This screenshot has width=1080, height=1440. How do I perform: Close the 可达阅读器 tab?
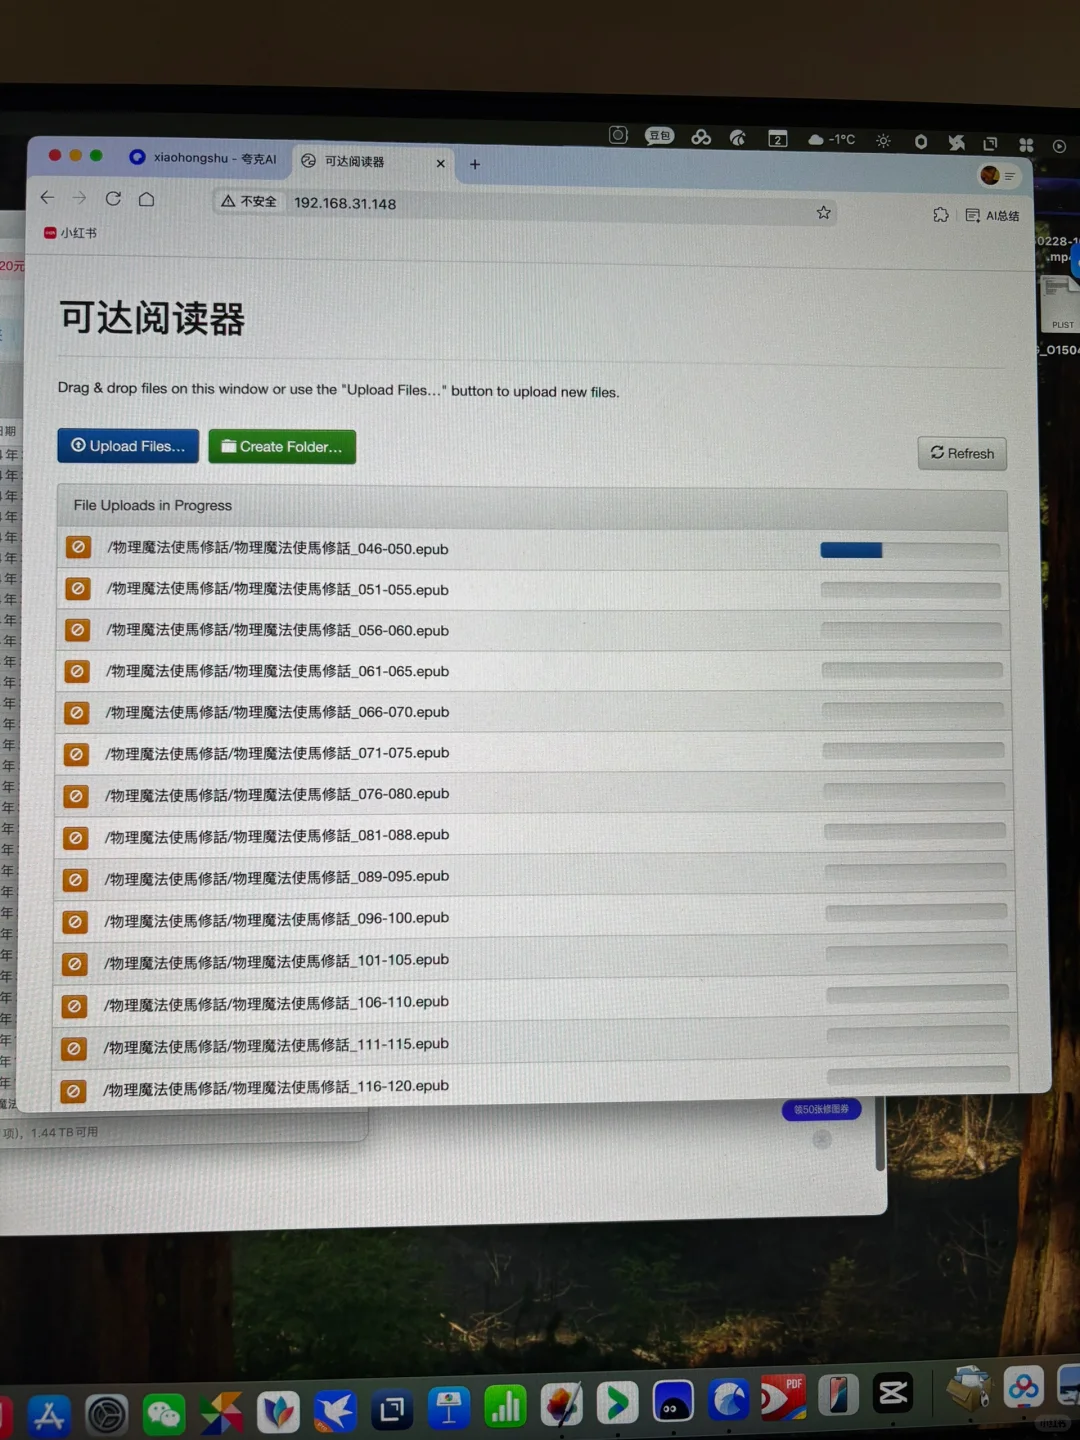pos(440,163)
